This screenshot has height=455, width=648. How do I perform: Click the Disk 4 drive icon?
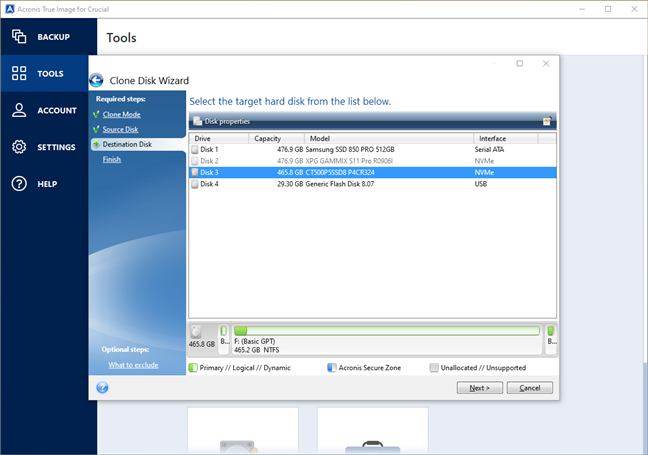click(195, 184)
